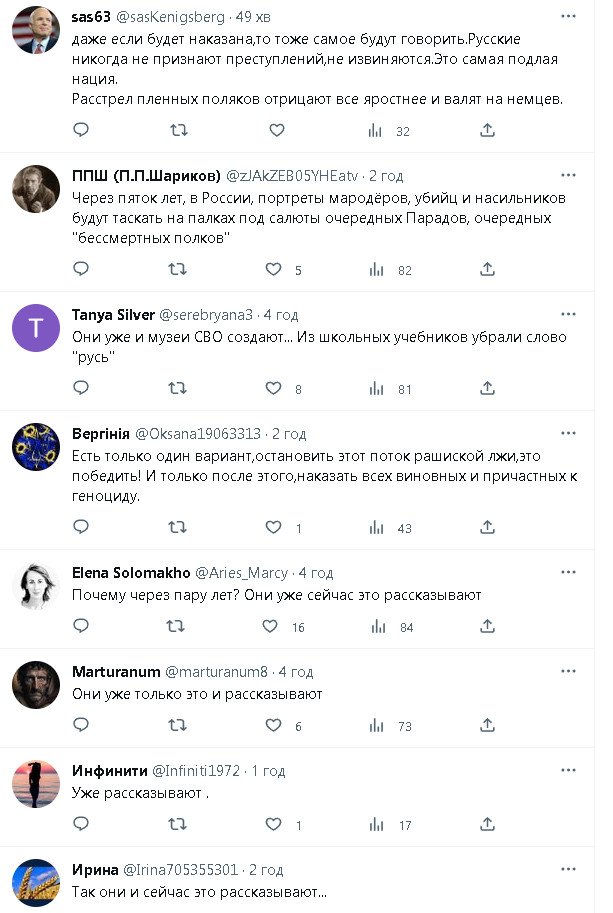This screenshot has height=913, width=613.
Task: Like Tanya Silver's tweet
Action: 273,388
